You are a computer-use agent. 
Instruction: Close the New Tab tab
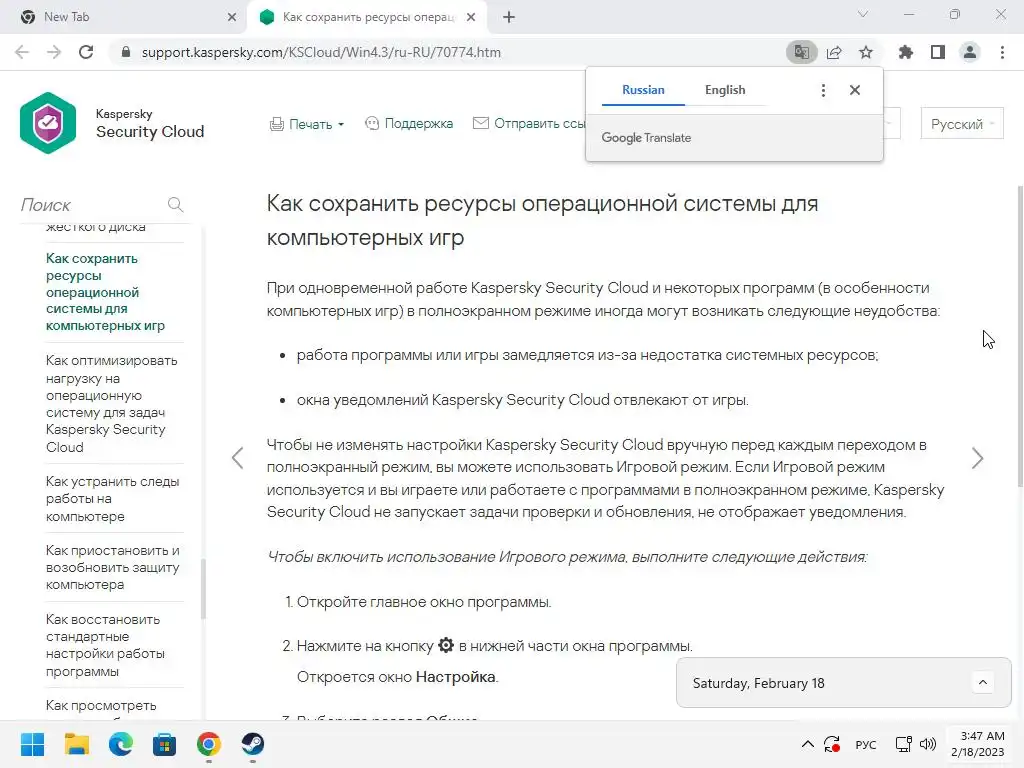pos(232,17)
